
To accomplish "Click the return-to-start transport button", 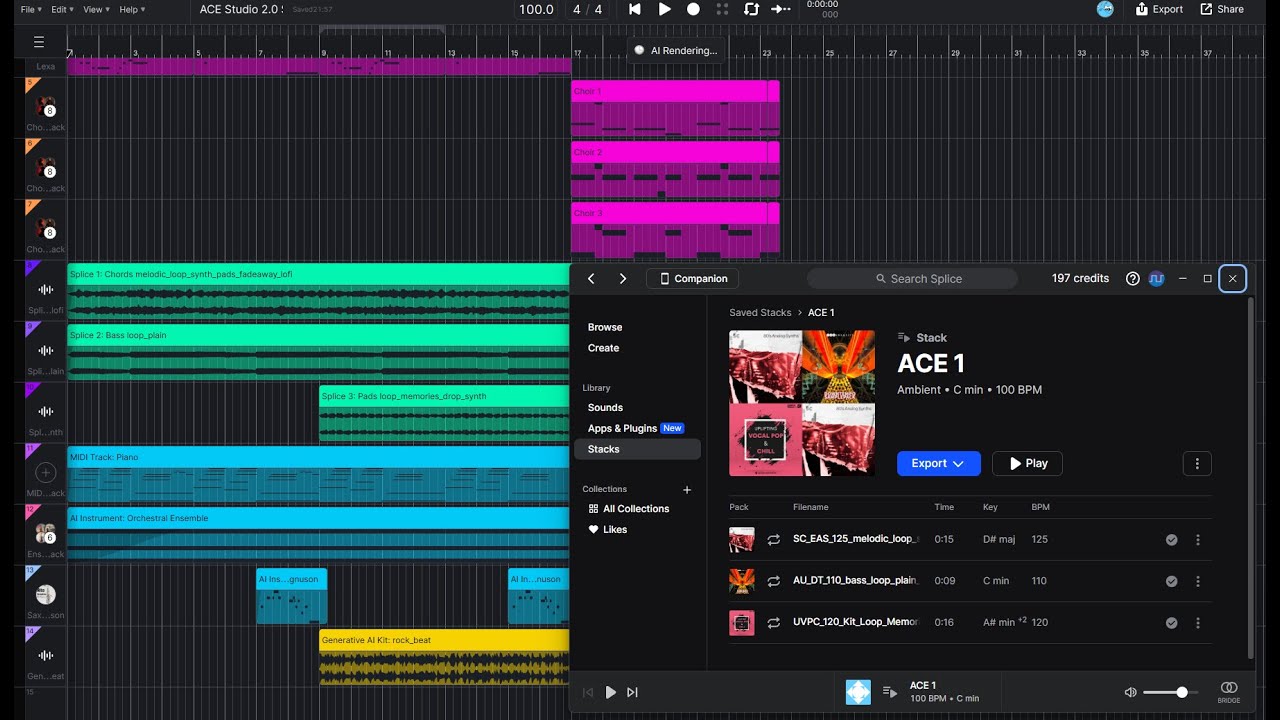I will (634, 9).
